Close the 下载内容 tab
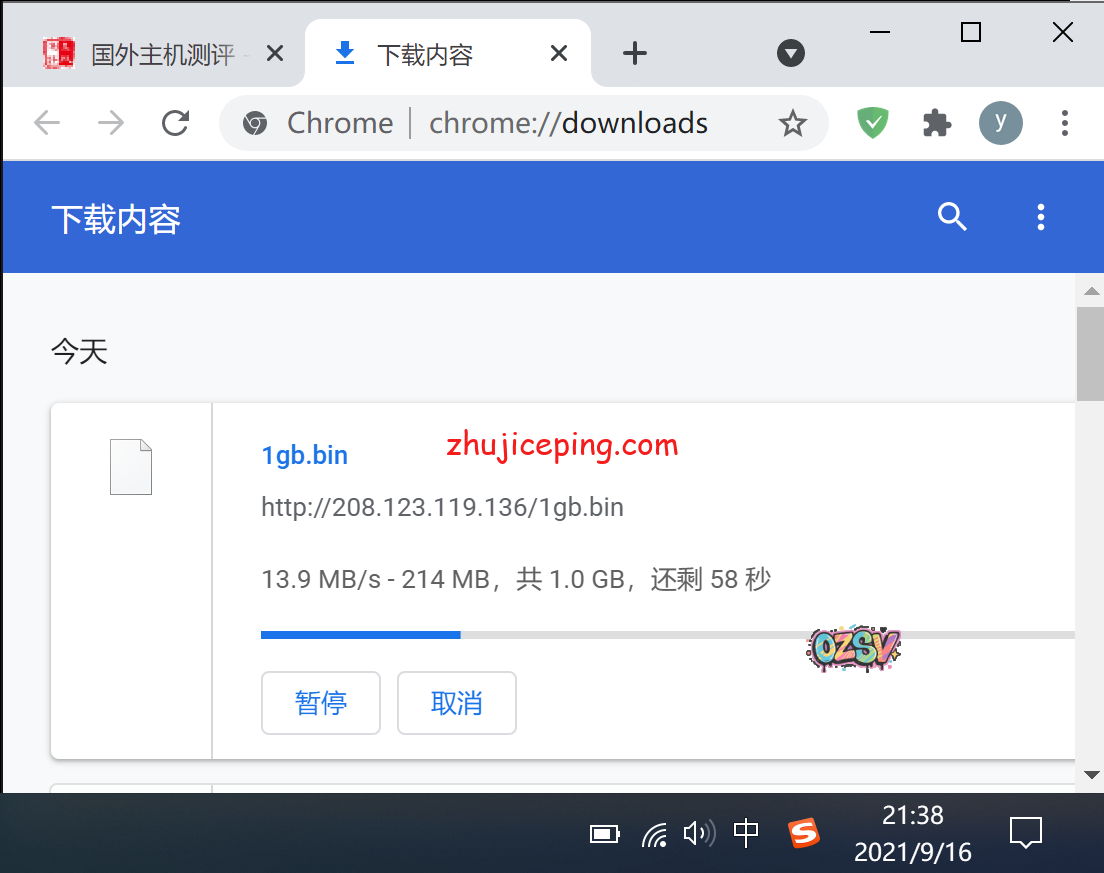The width and height of the screenshot is (1104, 873). (x=559, y=54)
